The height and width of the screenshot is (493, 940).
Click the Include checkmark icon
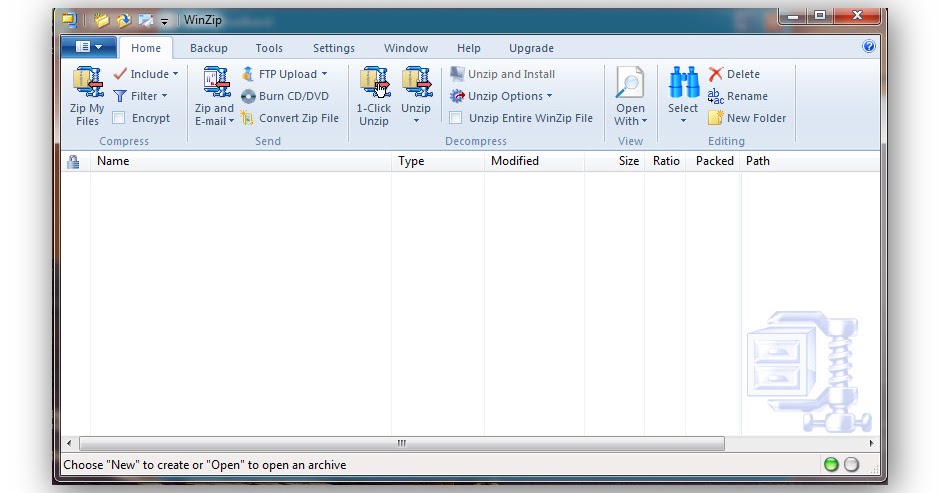pyautogui.click(x=120, y=74)
